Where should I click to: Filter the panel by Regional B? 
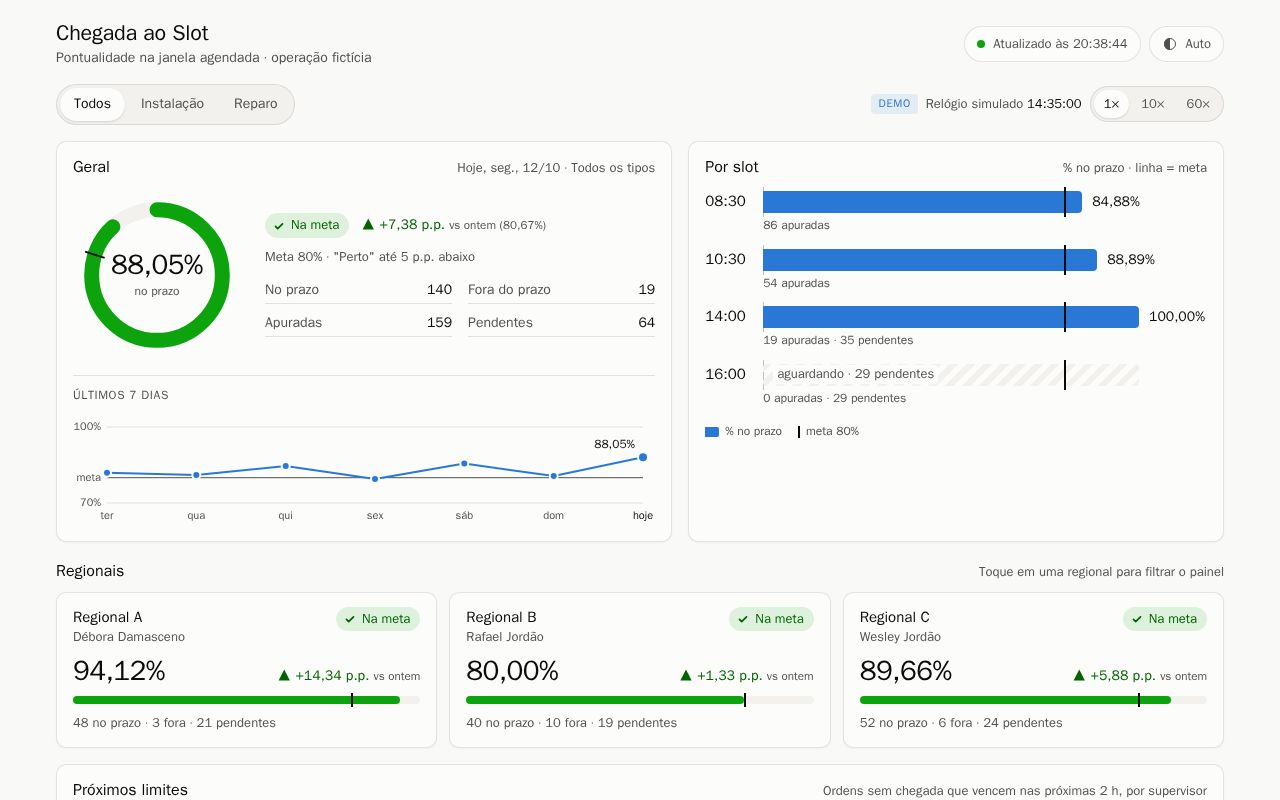point(640,670)
